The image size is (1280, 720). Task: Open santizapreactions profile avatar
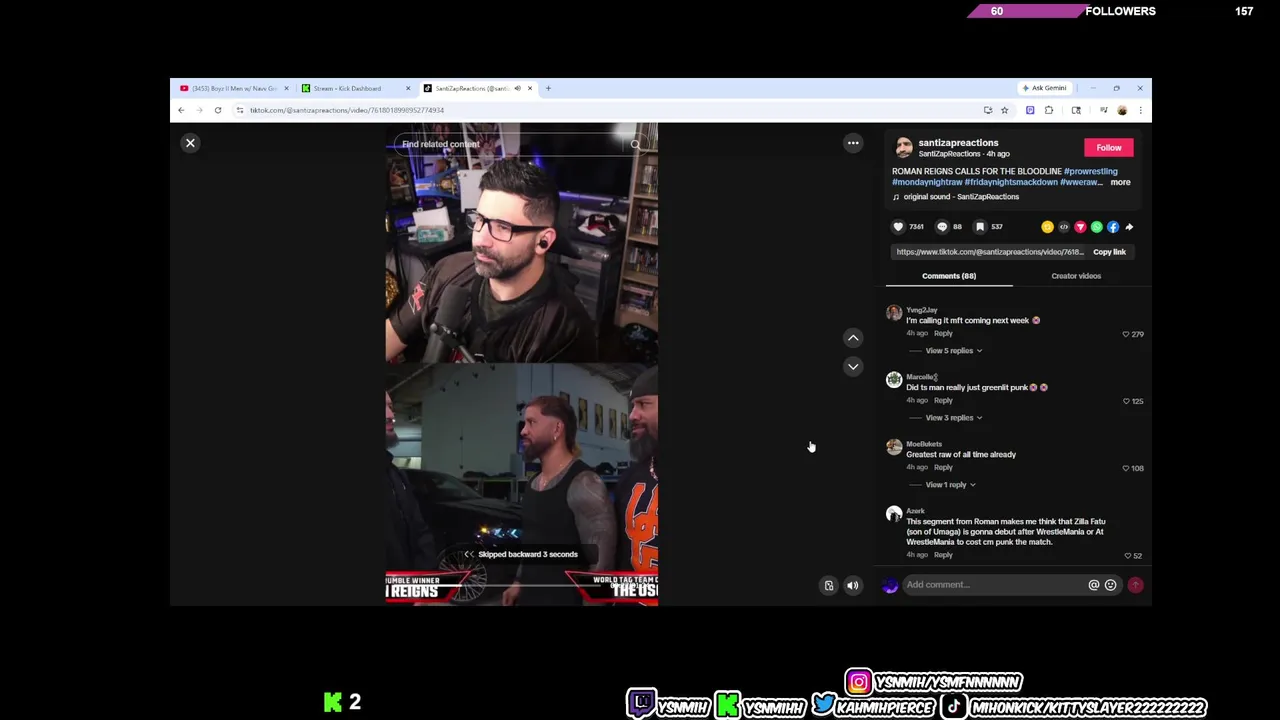click(904, 148)
